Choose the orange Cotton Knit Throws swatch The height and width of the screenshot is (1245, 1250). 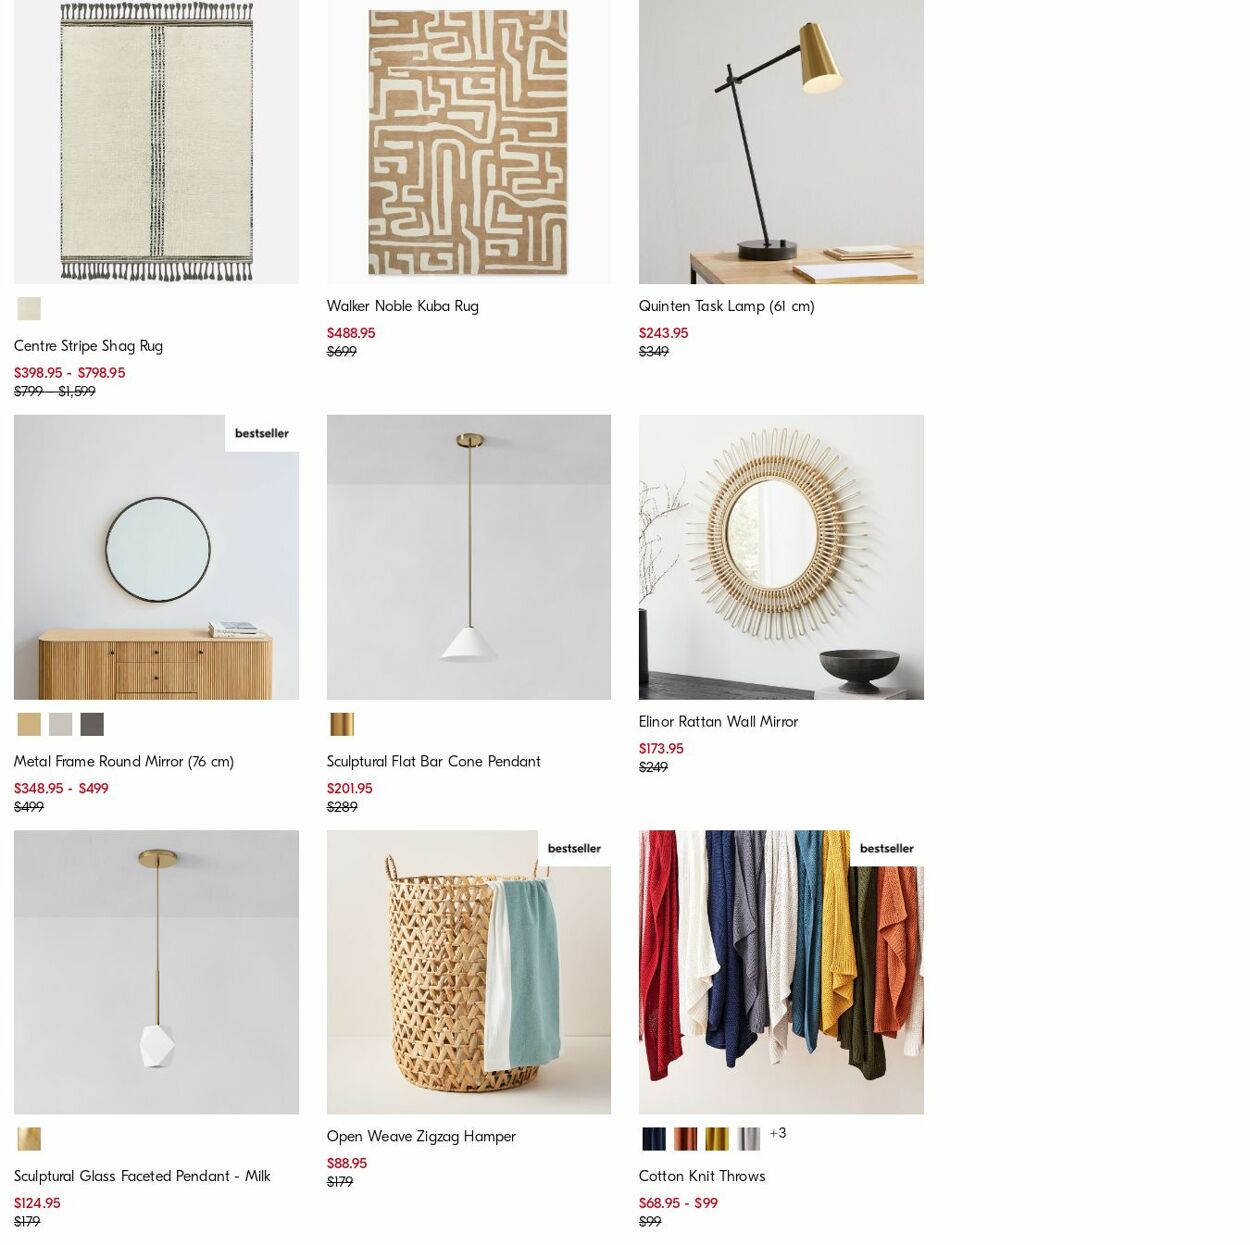pos(685,1138)
